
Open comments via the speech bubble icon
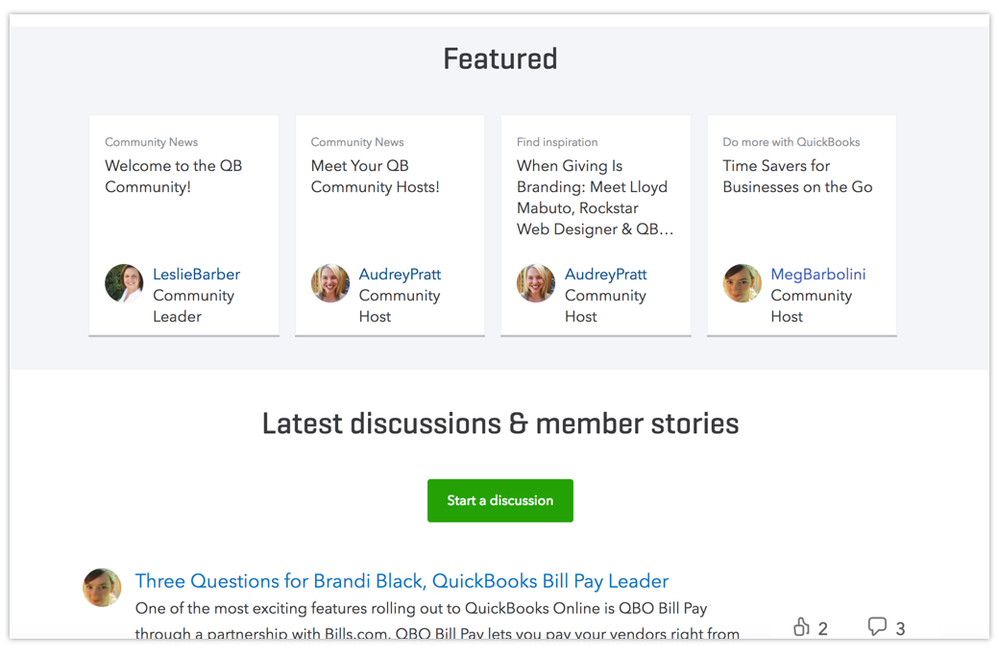coord(878,626)
